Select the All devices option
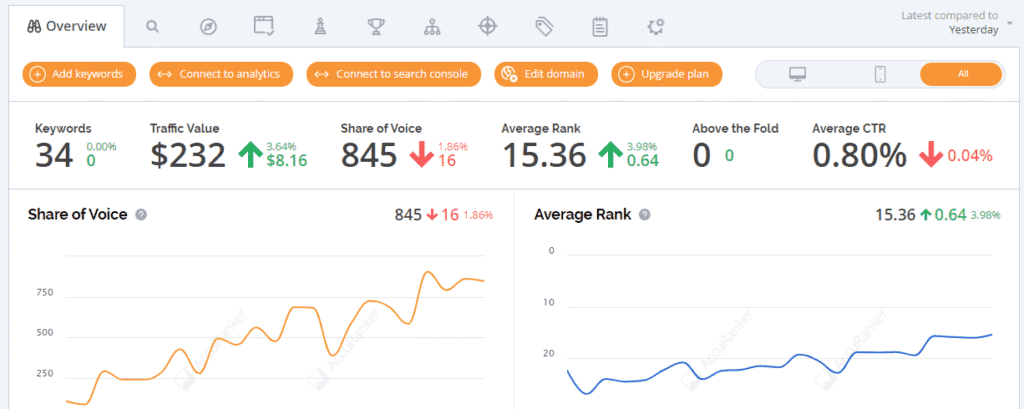 (x=961, y=74)
